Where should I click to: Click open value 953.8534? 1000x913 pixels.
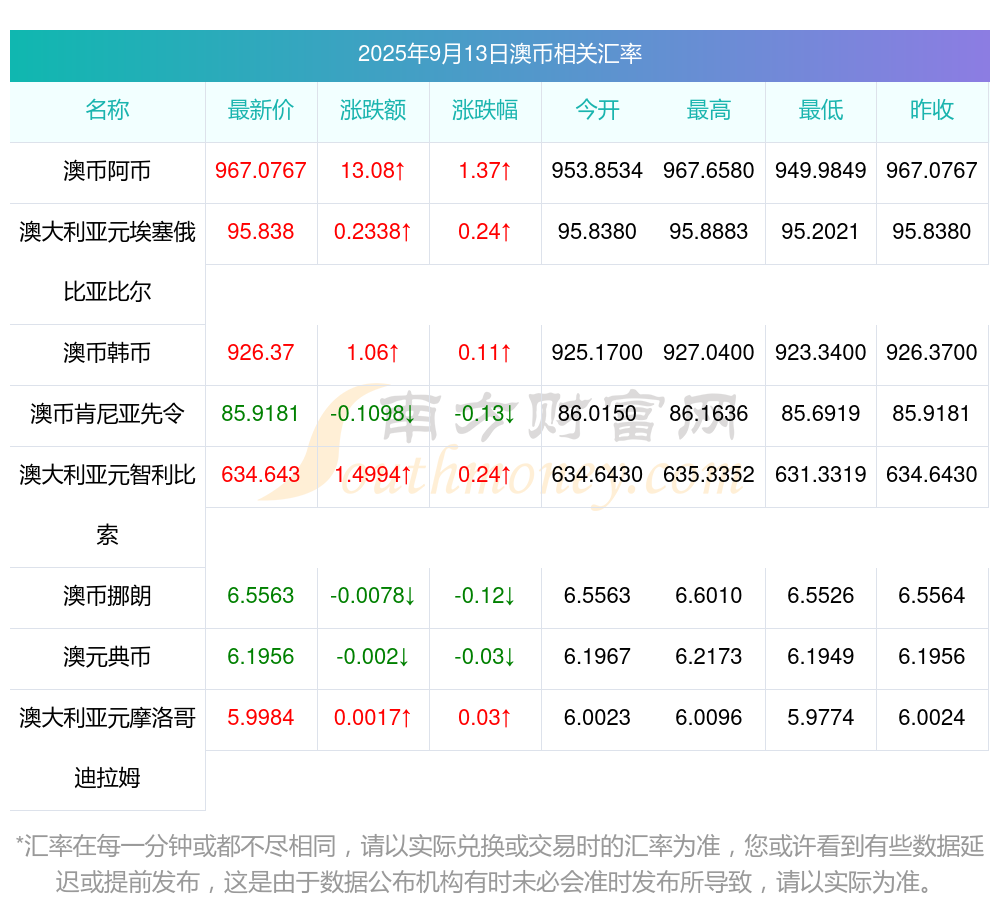[597, 171]
